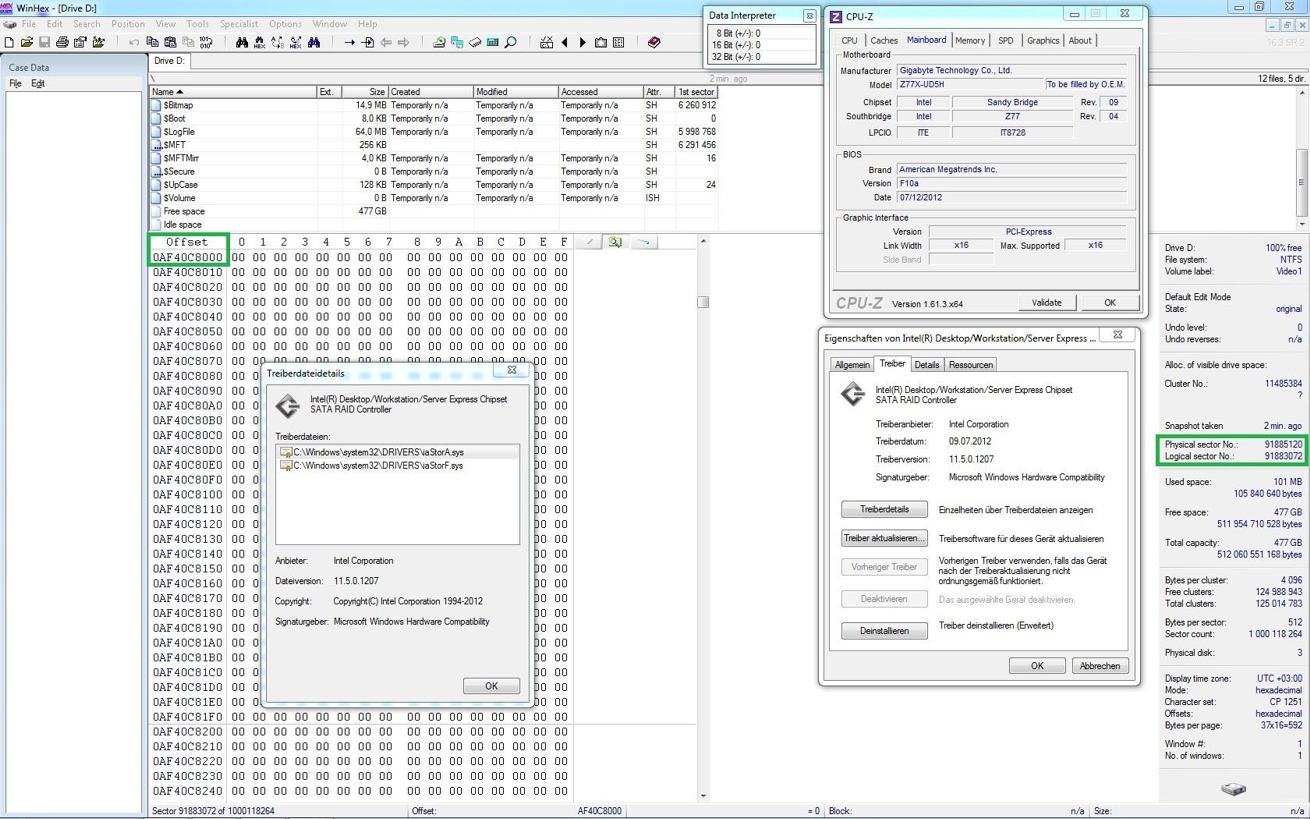Image resolution: width=1310 pixels, height=819 pixels.
Task: Switch to CPU tab in CPU-Z
Action: [x=849, y=41]
